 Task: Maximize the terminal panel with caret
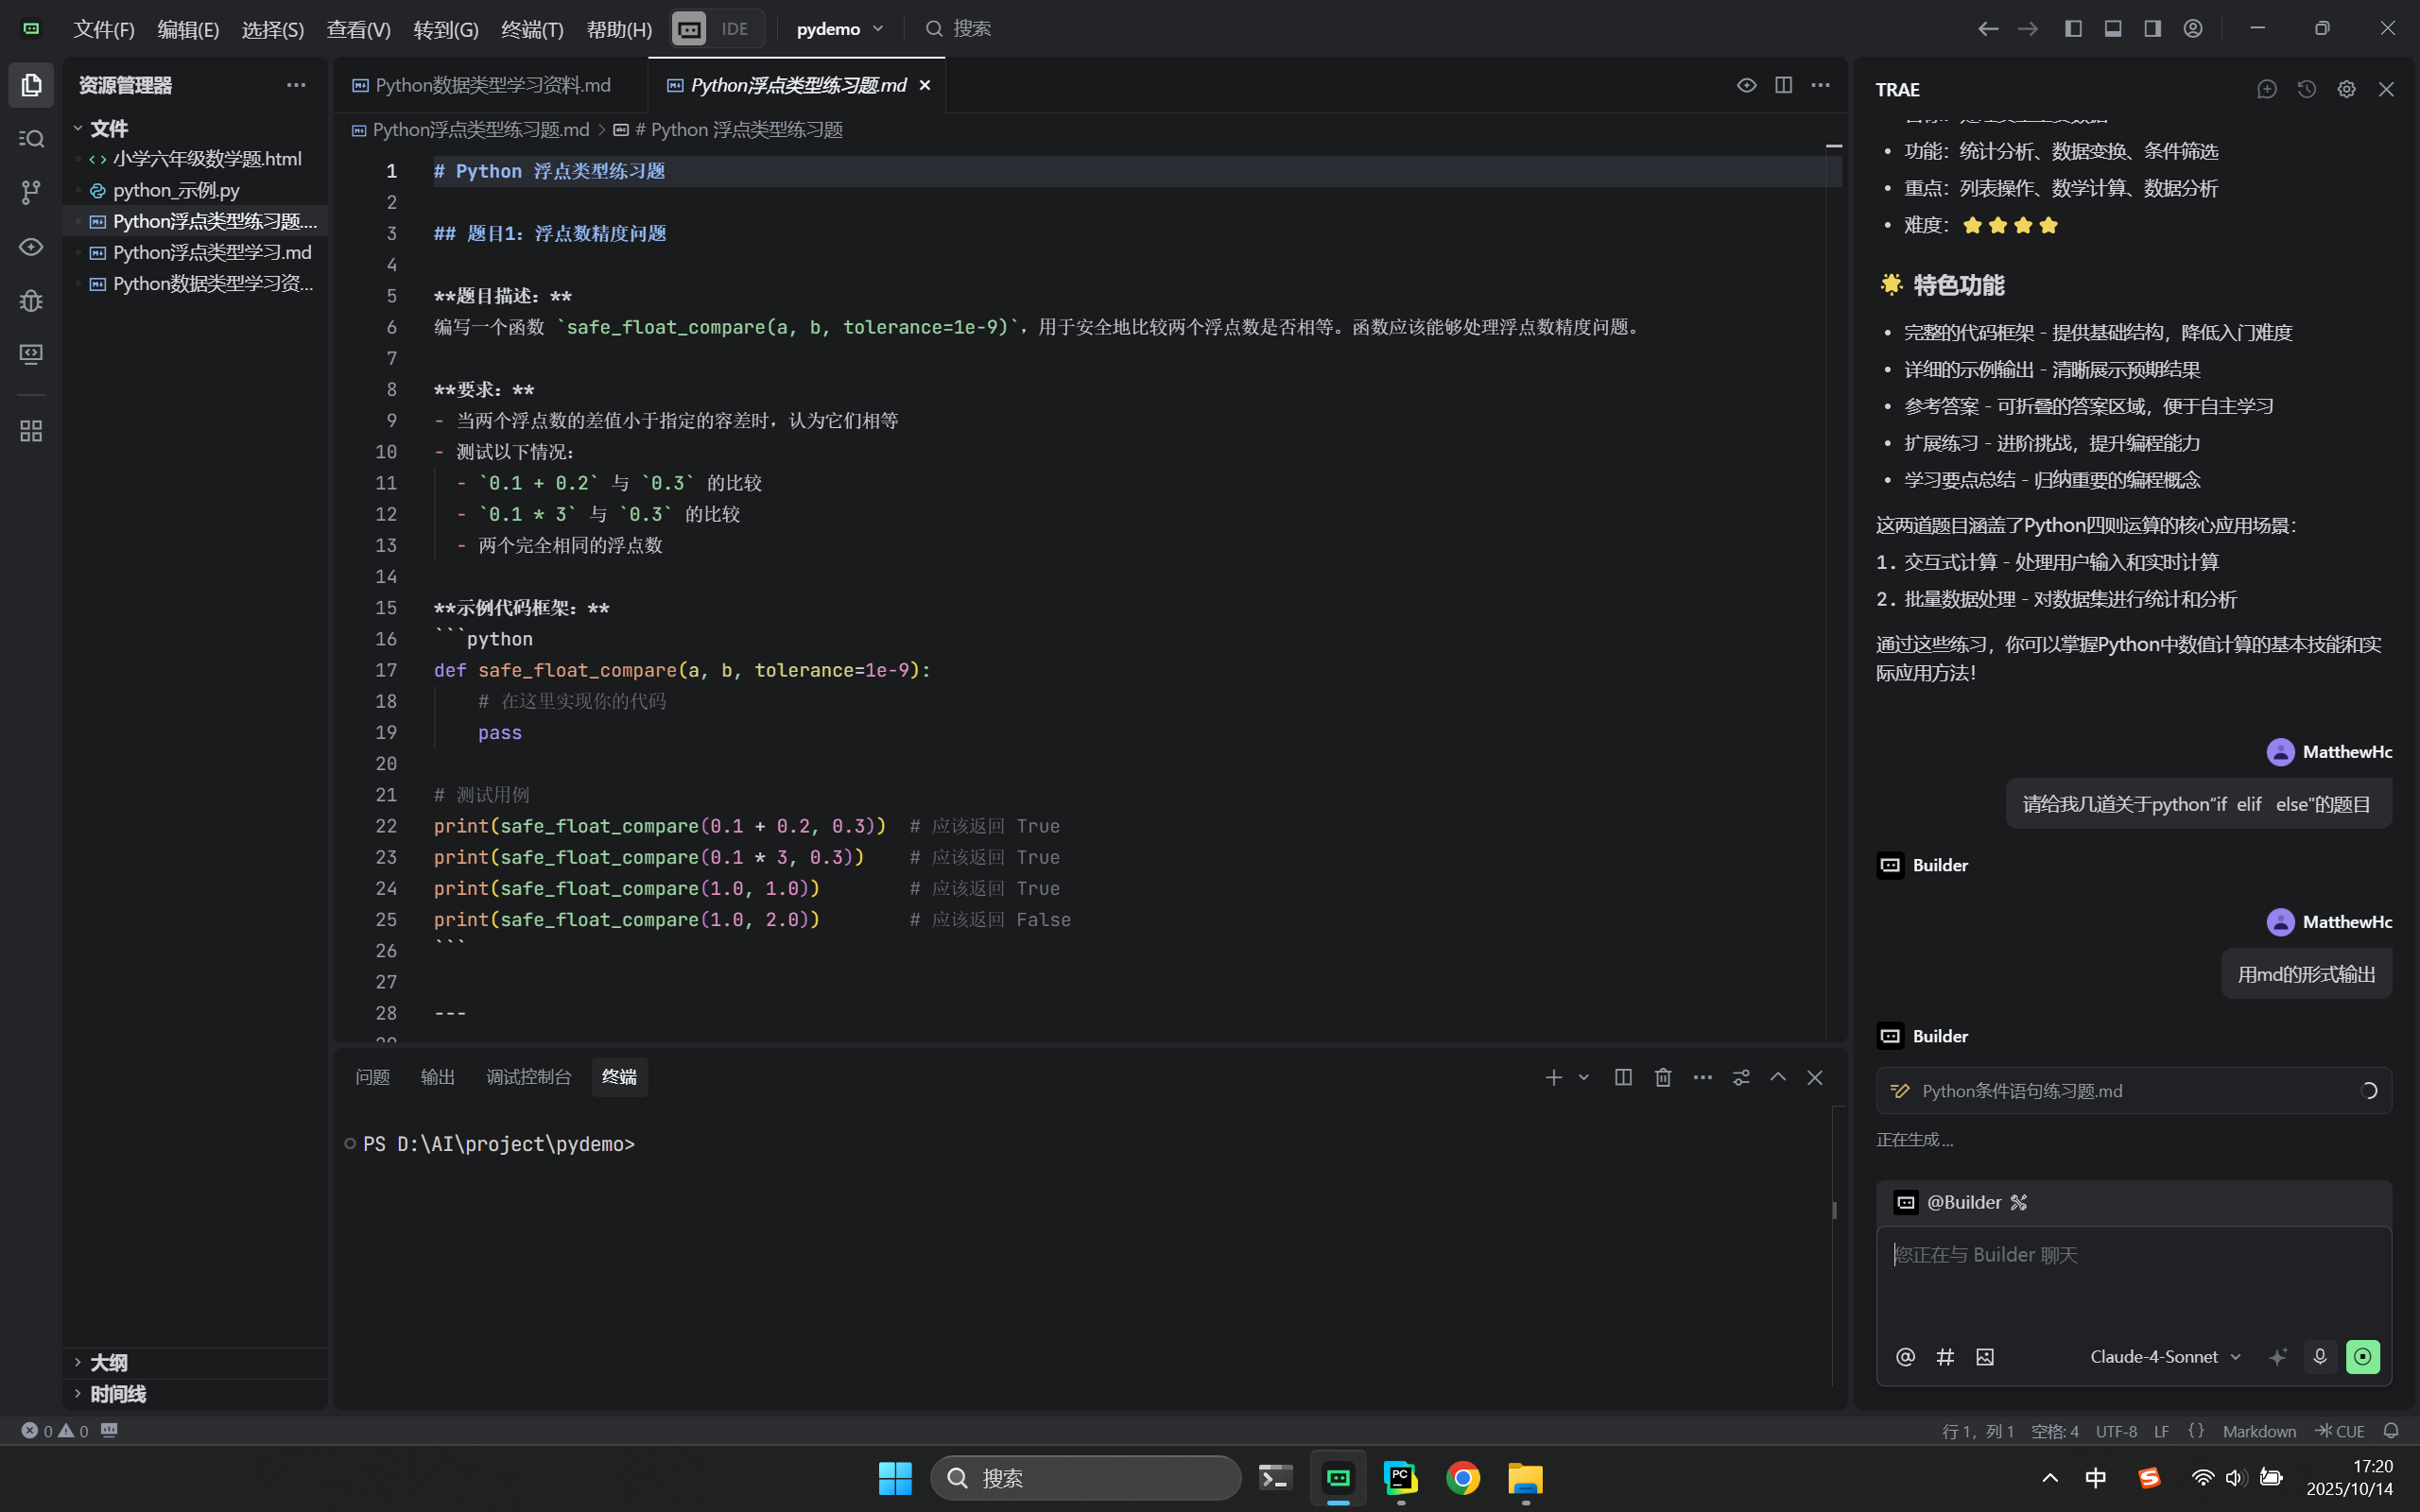click(x=1778, y=1077)
